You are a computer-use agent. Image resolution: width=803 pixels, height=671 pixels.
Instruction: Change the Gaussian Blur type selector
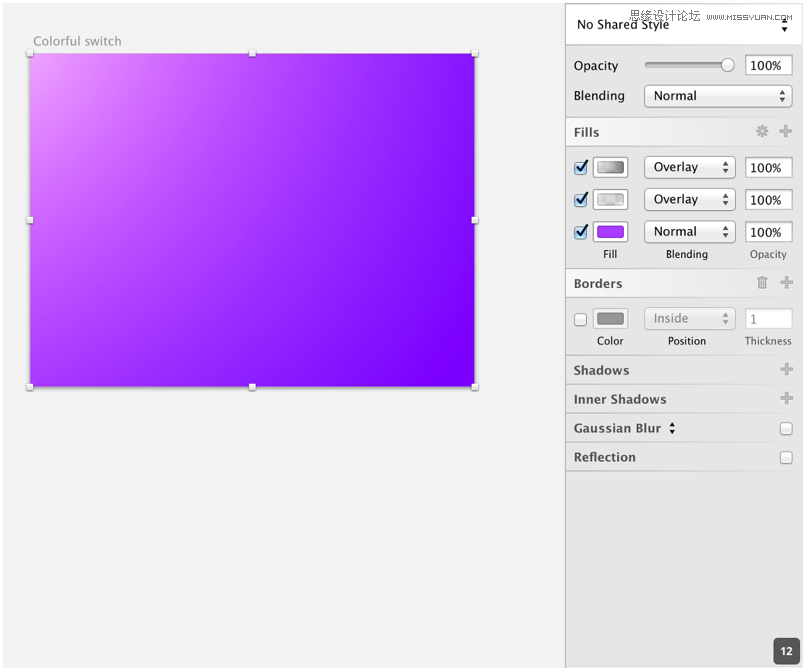point(672,428)
